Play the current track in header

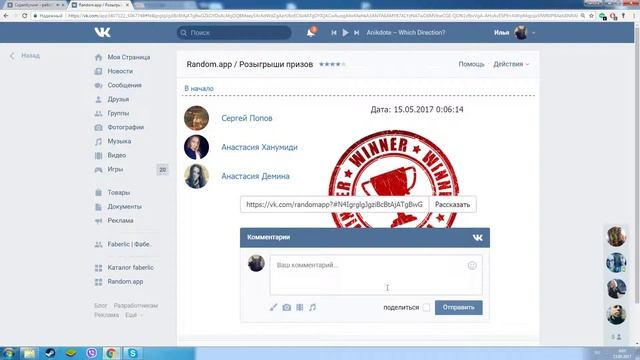[345, 33]
